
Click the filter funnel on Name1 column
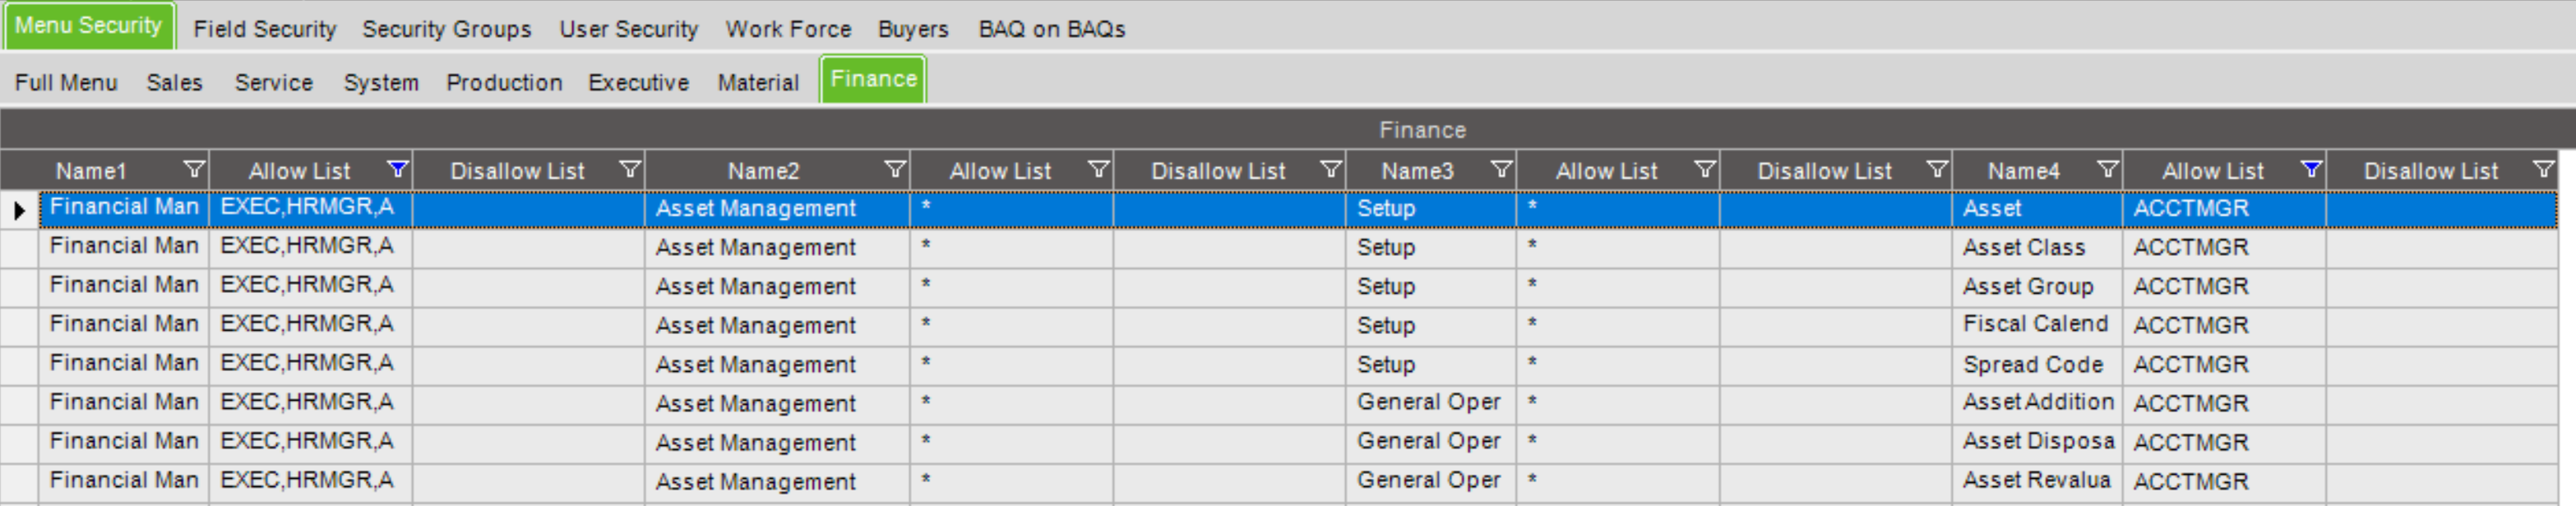193,170
